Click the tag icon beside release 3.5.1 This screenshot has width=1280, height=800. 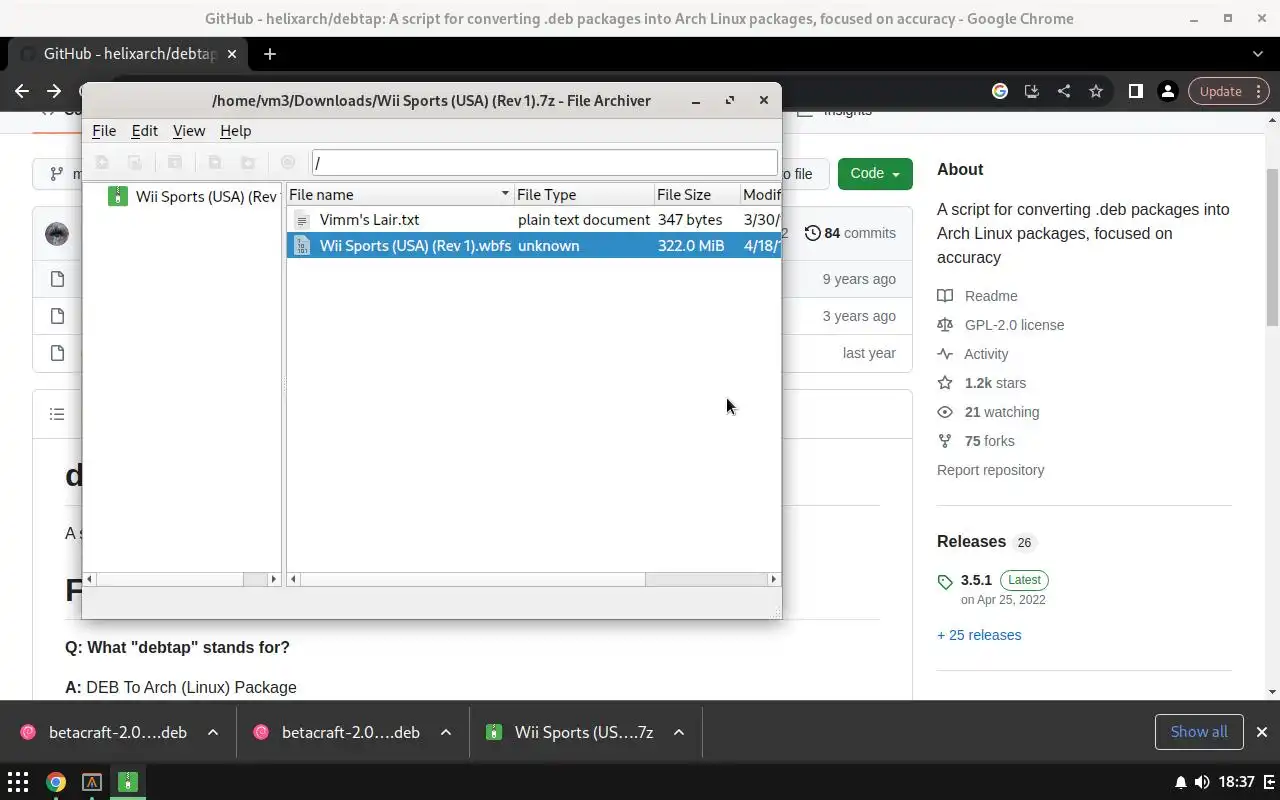pyautogui.click(x=945, y=581)
